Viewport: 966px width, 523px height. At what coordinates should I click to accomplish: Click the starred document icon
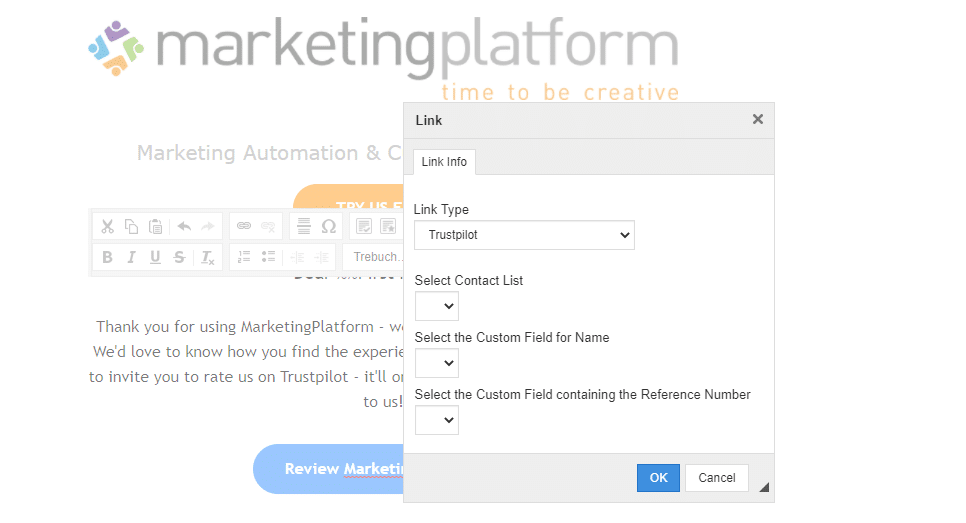[x=388, y=227]
